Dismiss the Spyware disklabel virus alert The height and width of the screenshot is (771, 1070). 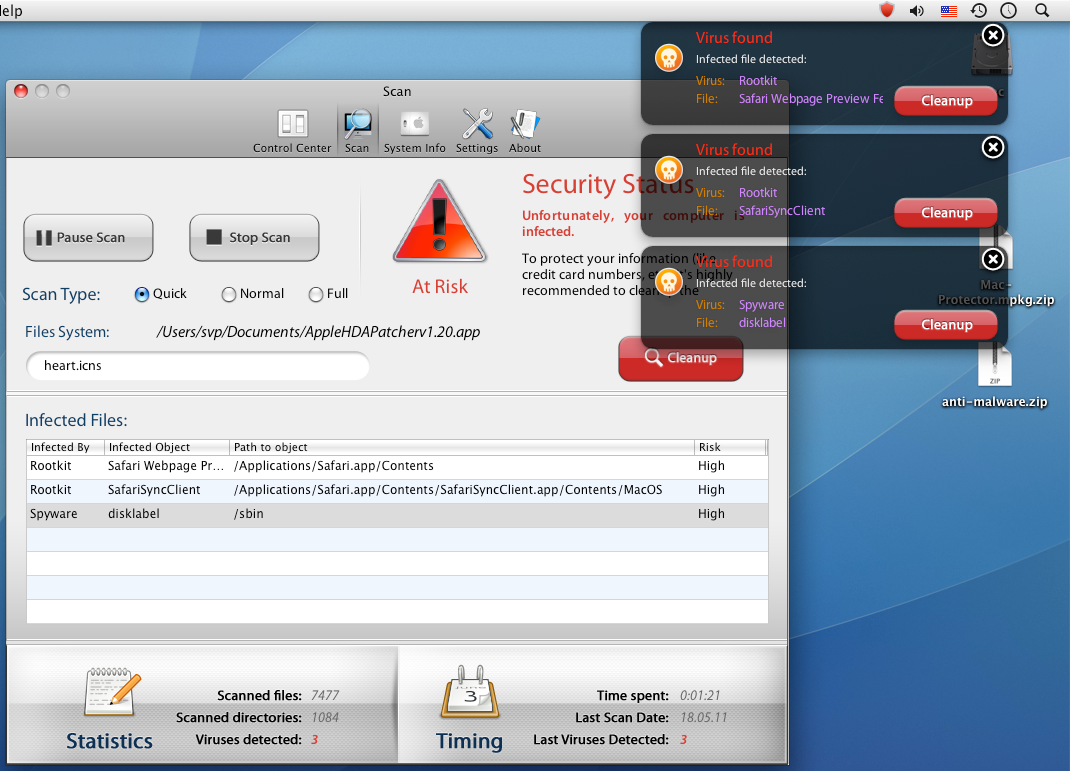point(992,260)
